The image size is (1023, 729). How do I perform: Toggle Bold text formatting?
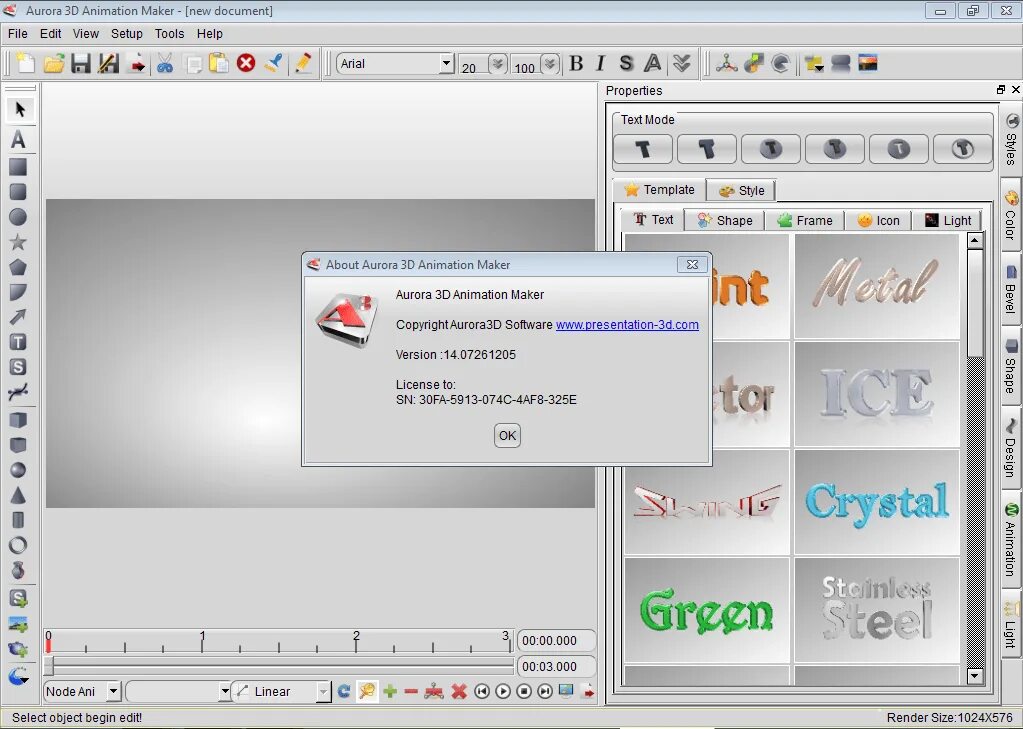[x=575, y=63]
